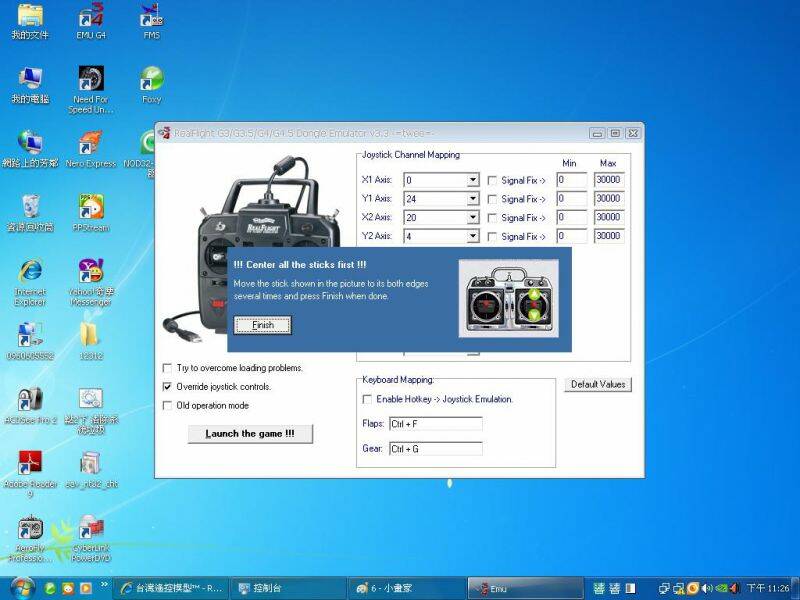Select the Internet Explorer desktop icon

(30, 282)
